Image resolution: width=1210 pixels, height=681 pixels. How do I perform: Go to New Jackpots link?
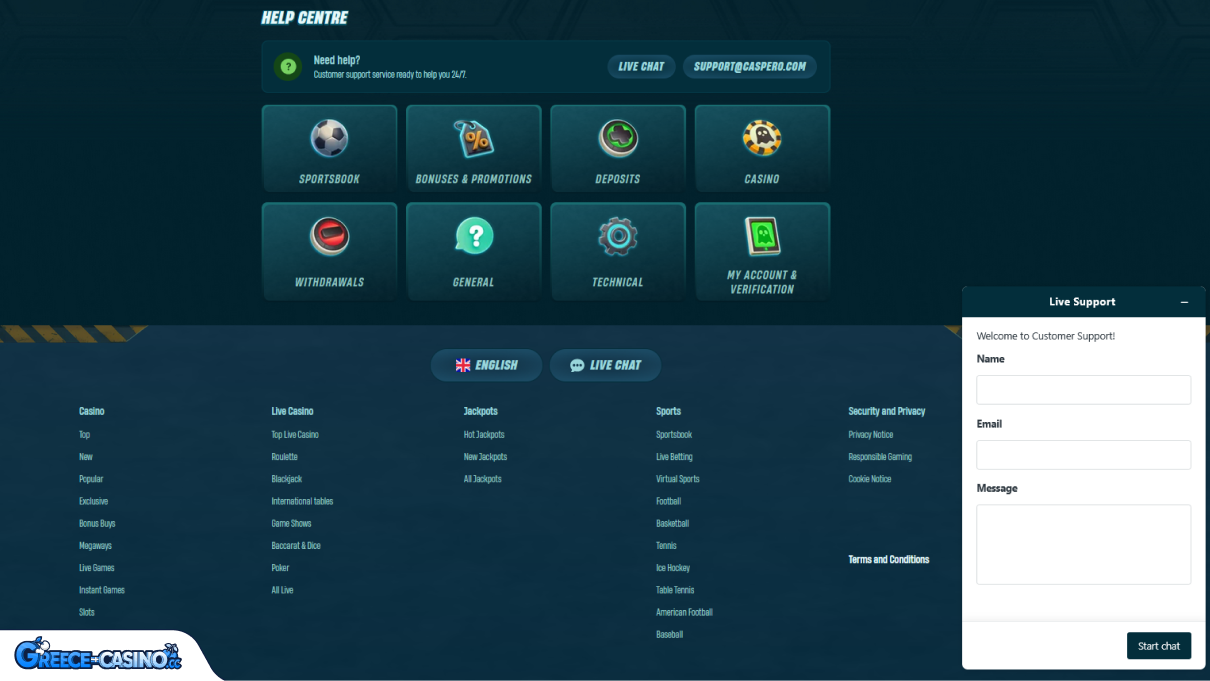point(485,457)
